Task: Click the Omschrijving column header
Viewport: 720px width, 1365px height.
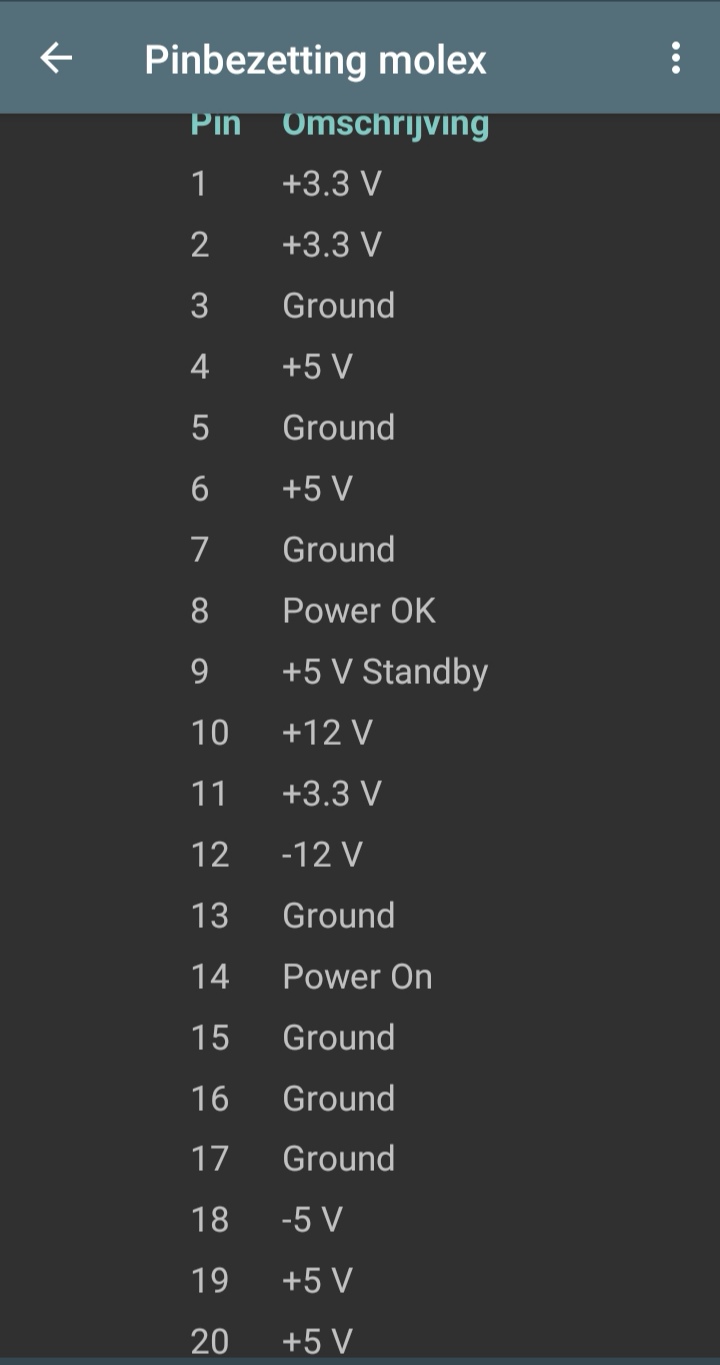Action: coord(385,125)
